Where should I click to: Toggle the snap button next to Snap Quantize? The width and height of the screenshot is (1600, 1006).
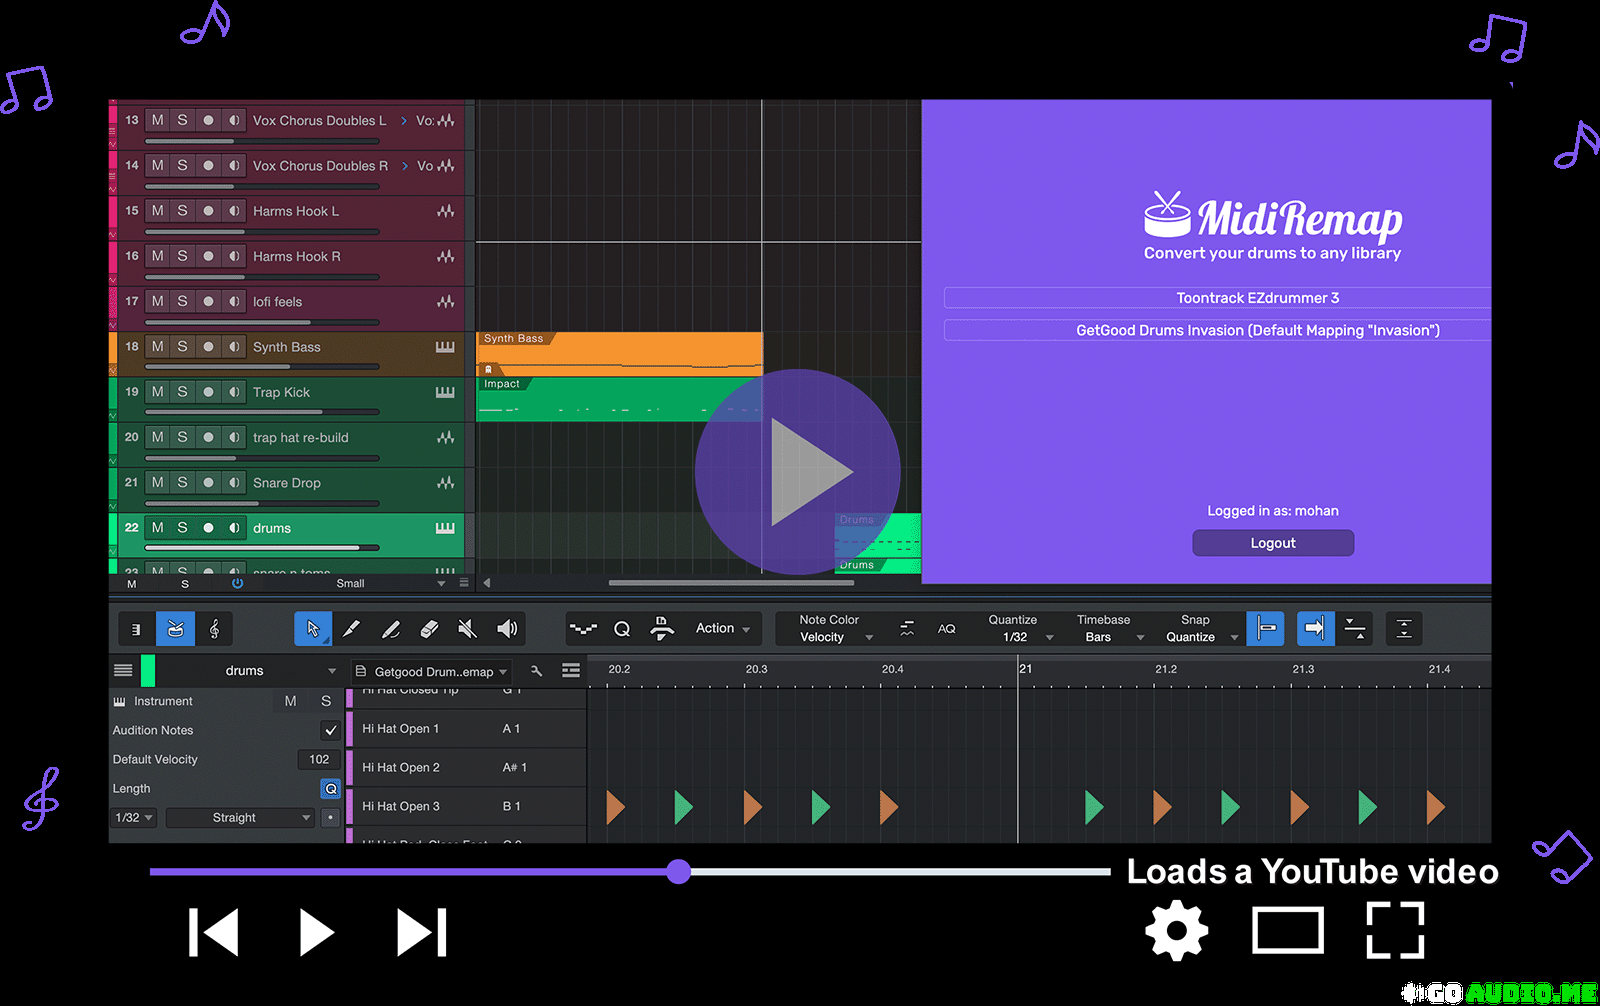click(x=1266, y=629)
